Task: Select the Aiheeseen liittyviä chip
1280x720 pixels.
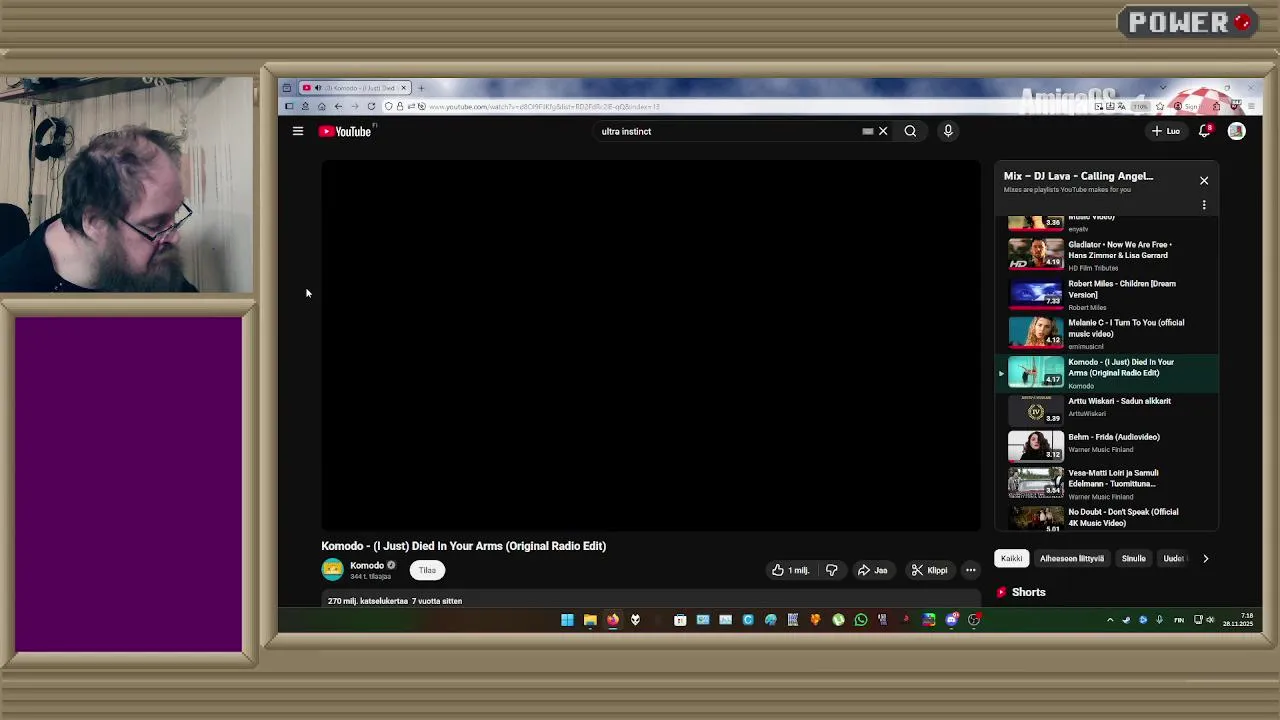Action: pos(1071,558)
